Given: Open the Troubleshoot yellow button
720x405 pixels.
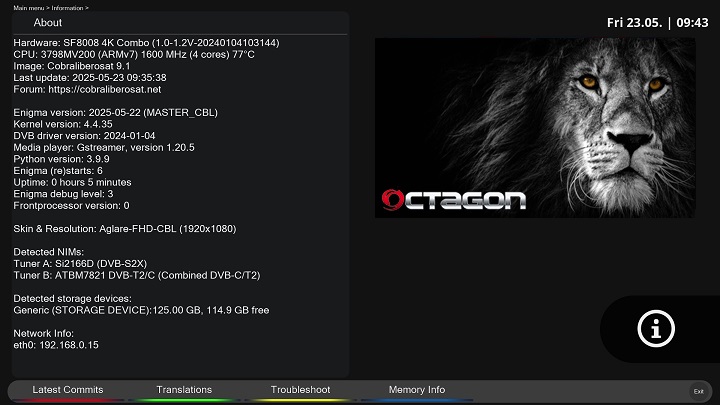Looking at the screenshot, I should tap(300, 390).
